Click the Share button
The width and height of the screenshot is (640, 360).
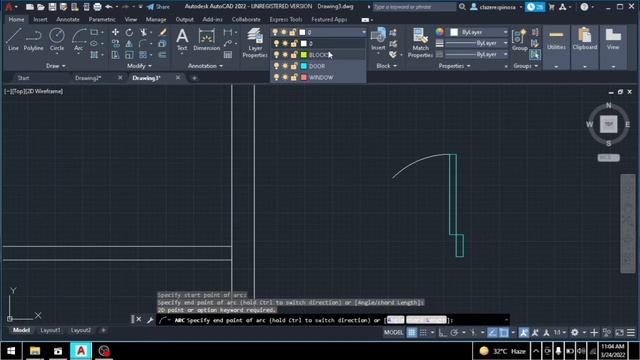pos(158,7)
